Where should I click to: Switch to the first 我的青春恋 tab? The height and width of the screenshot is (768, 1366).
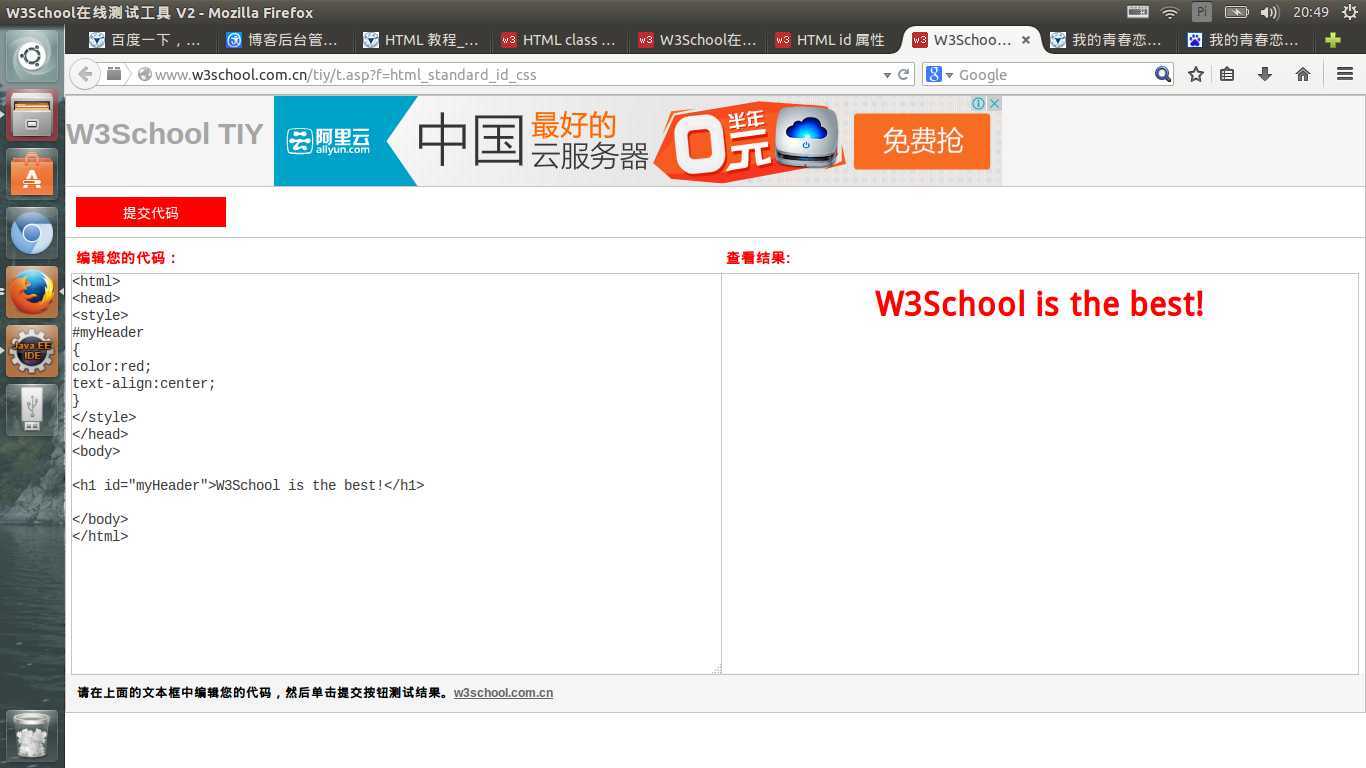tap(1107, 40)
